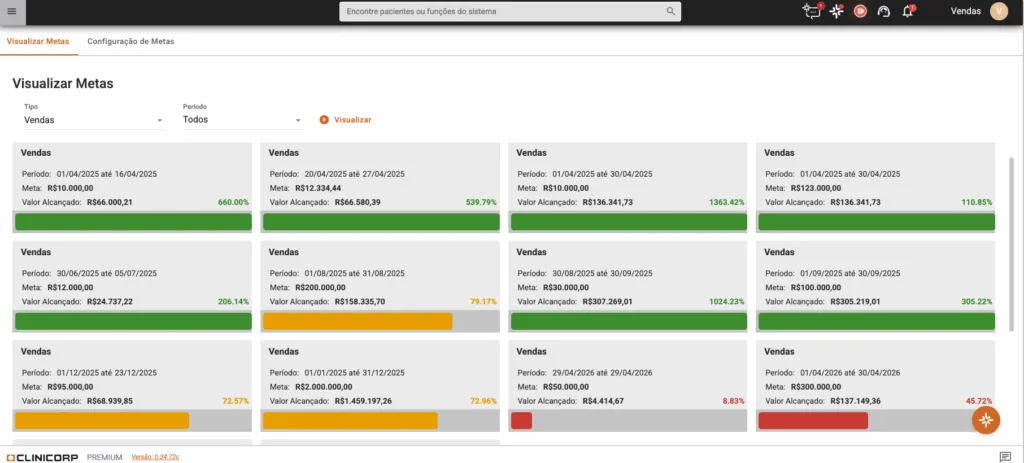Image resolution: width=1024 pixels, height=463 pixels.
Task: Click the R$137.149,36 achieved value
Action: (x=856, y=401)
